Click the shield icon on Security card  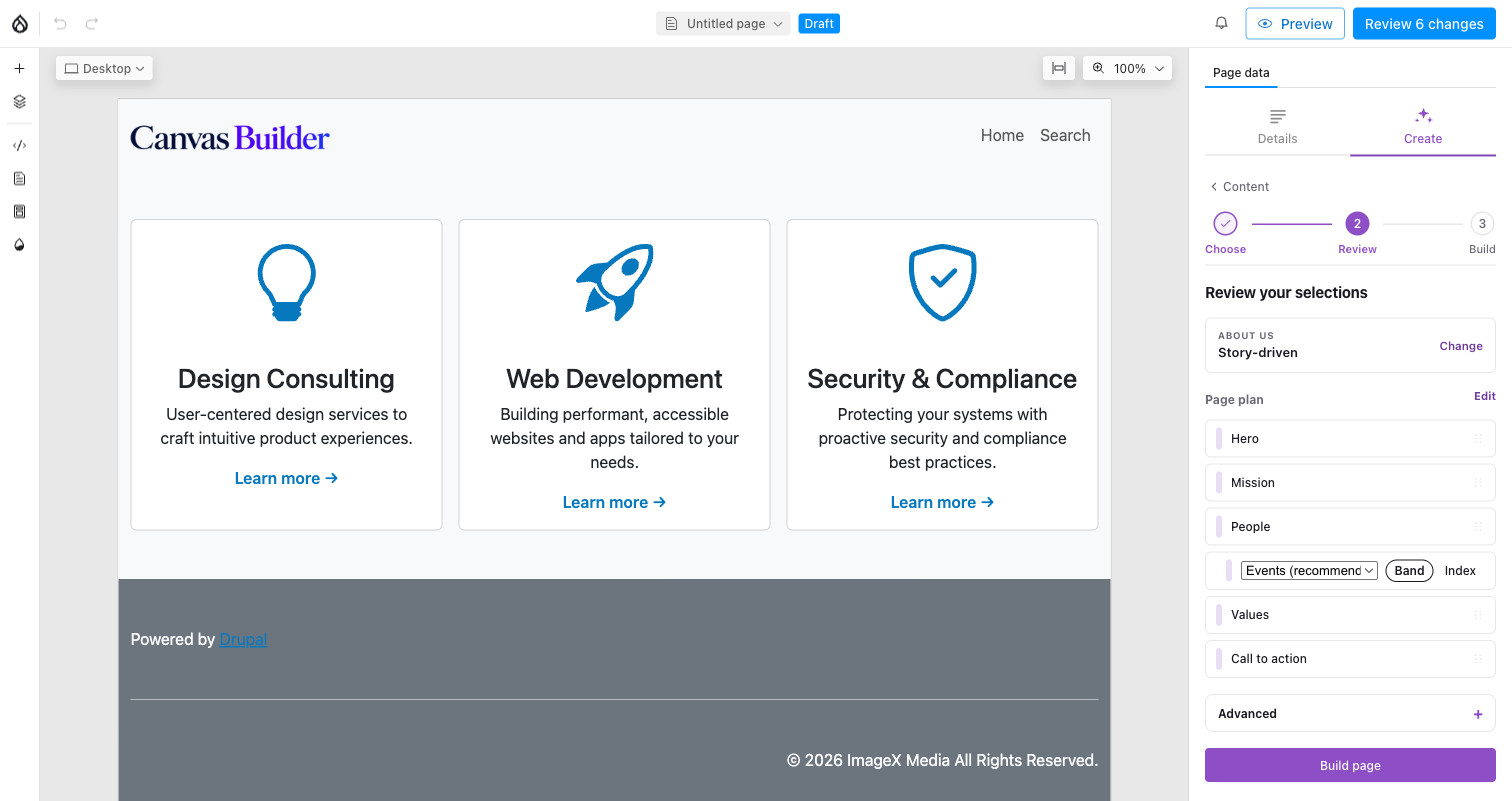click(942, 283)
